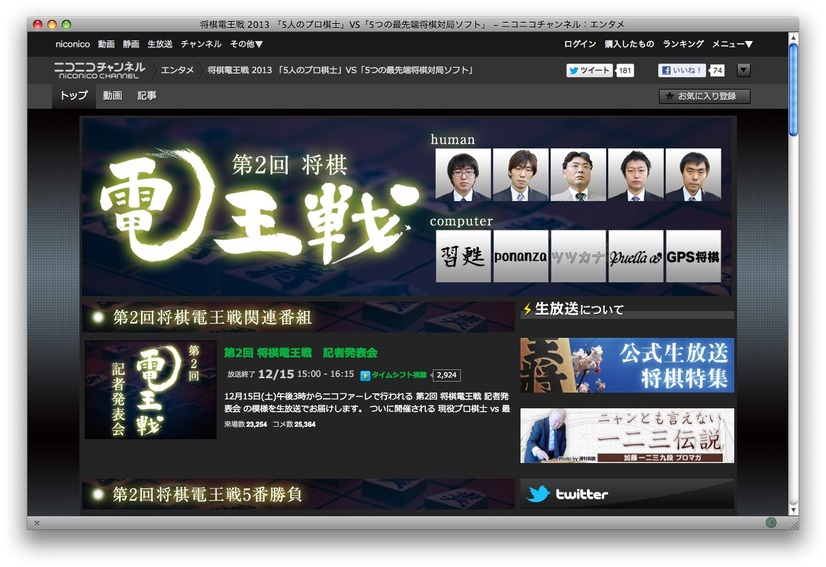
Task: Click the エンタメ breadcrumb
Action: point(178,70)
